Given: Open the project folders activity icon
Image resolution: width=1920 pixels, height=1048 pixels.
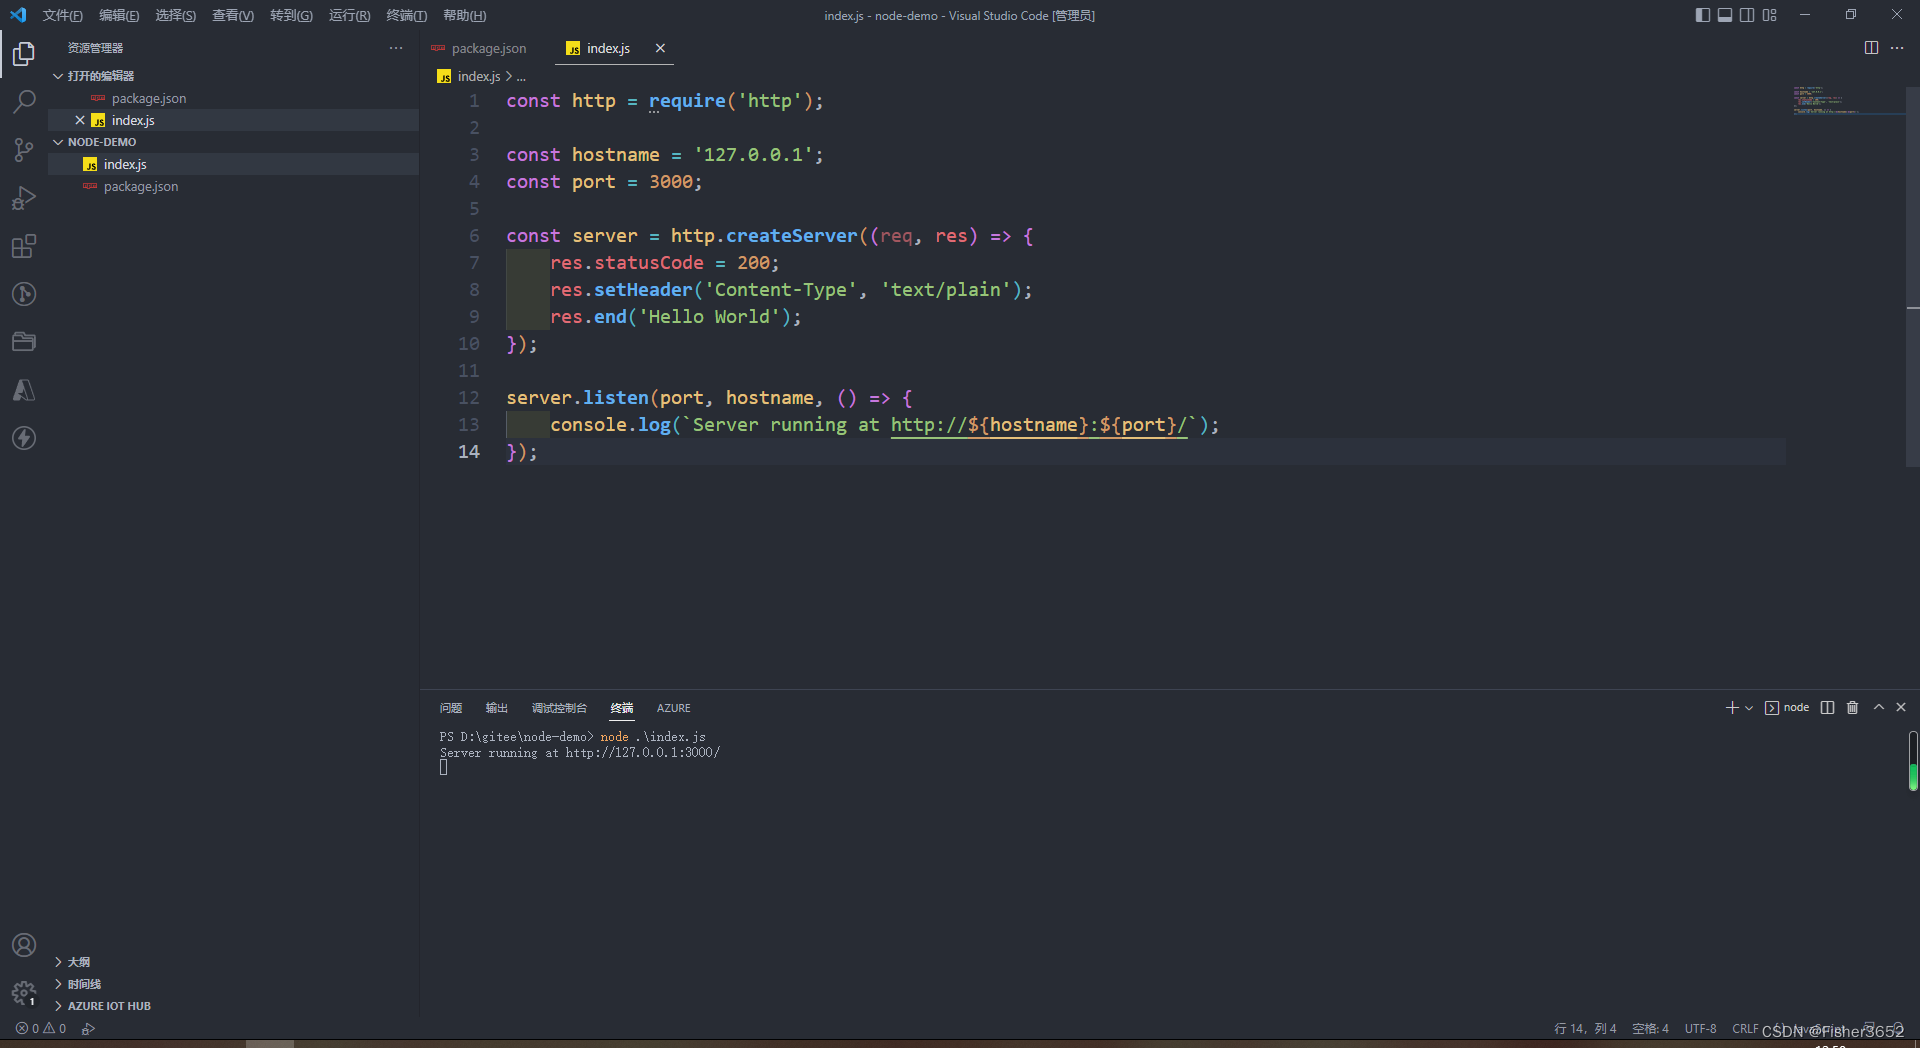Looking at the screenshot, I should point(24,342).
